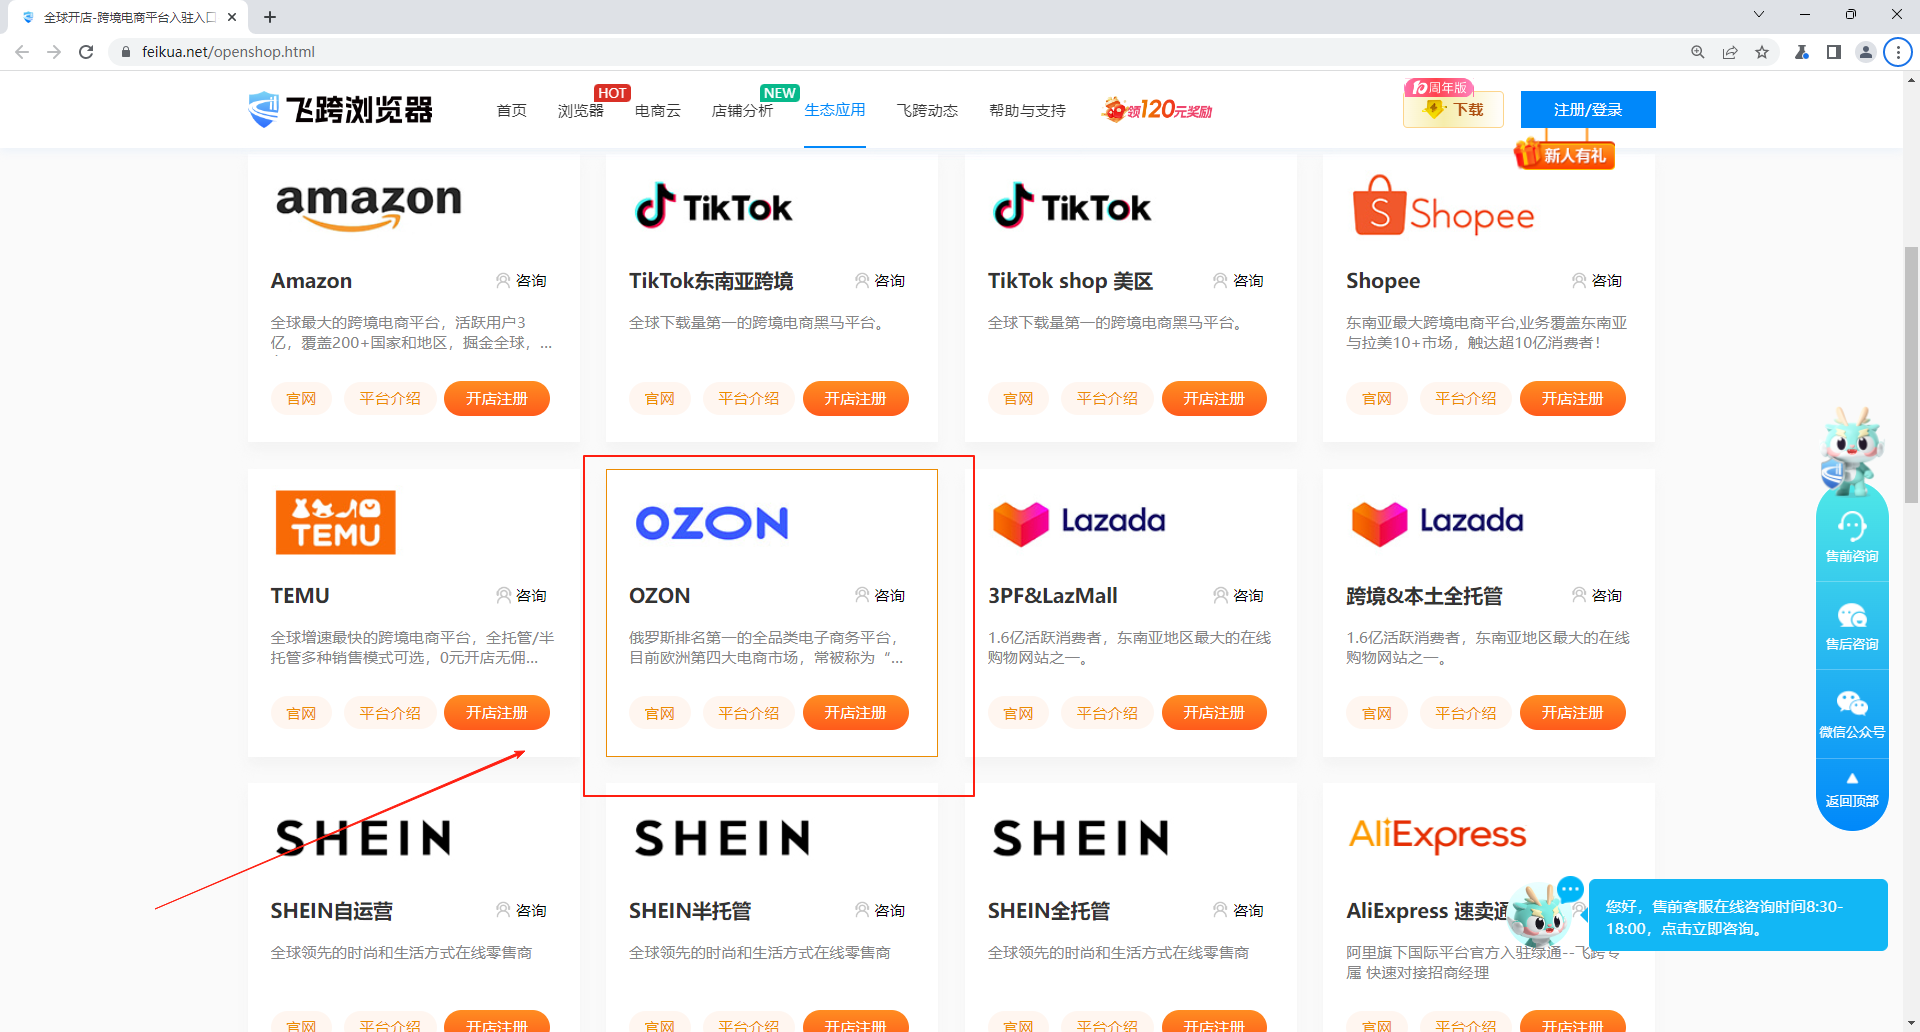The image size is (1920, 1032).
Task: Click 开店注册 on the TEMU card
Action: tap(497, 713)
